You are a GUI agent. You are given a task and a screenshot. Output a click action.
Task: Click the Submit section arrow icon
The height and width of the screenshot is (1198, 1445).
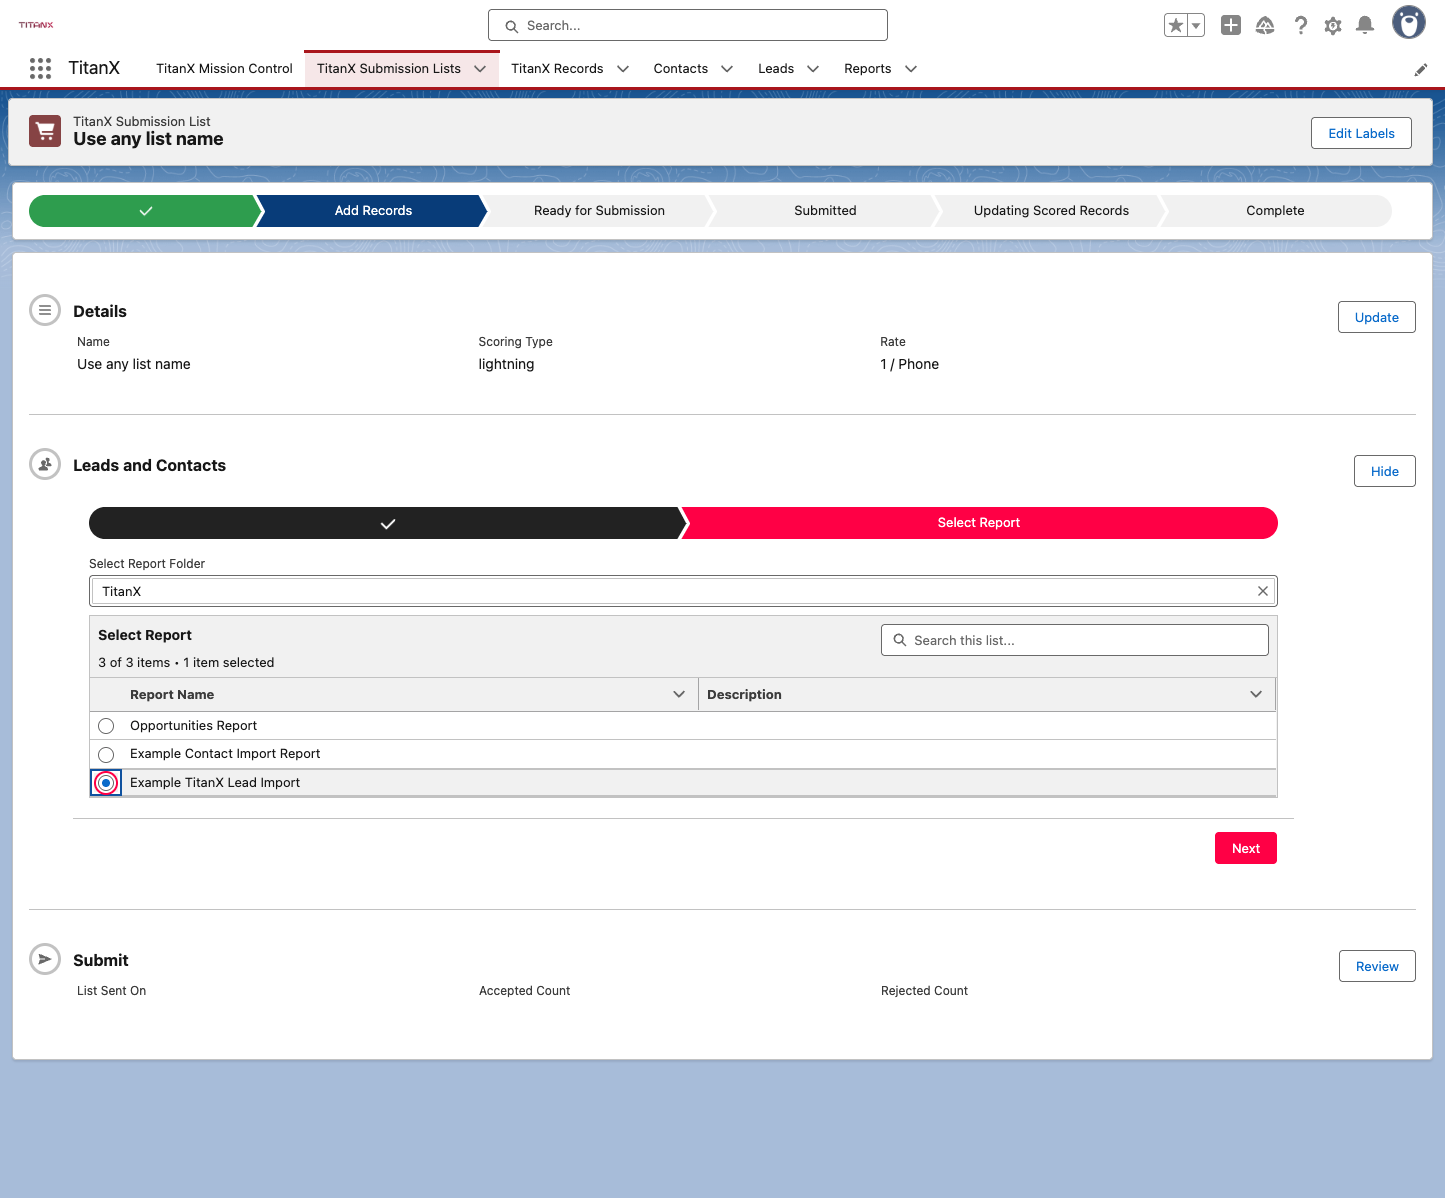tap(45, 959)
